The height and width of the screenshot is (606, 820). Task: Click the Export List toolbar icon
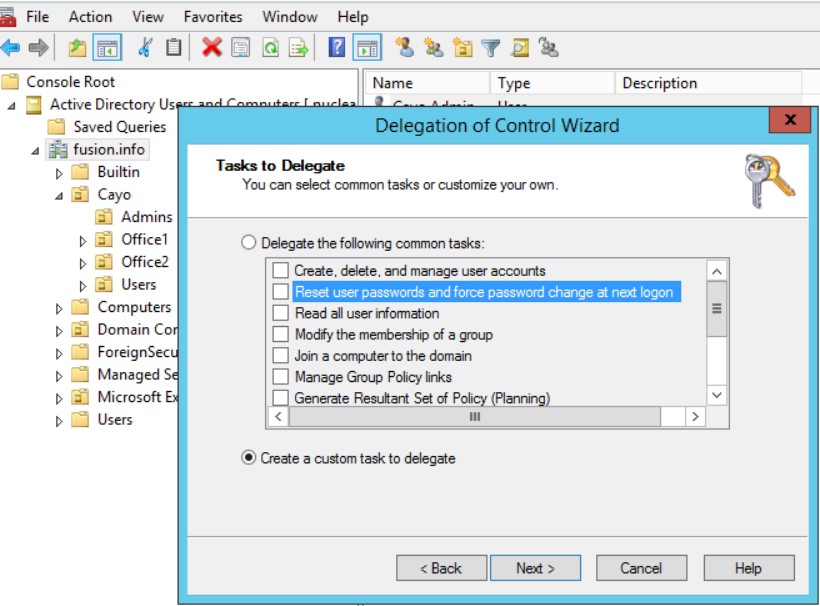[x=299, y=48]
